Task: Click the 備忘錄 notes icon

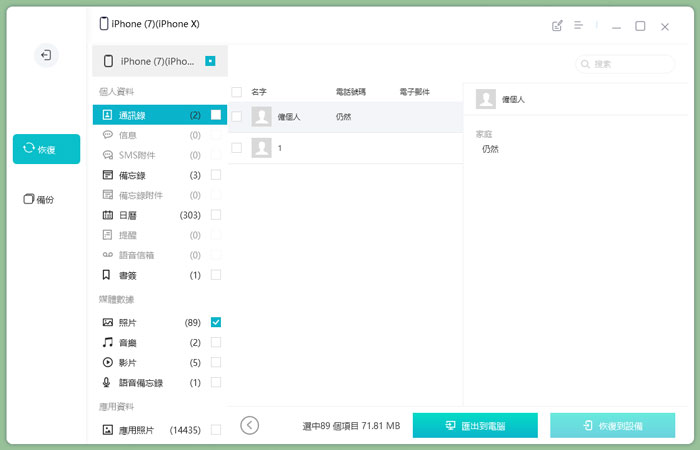Action: pyautogui.click(x=108, y=175)
